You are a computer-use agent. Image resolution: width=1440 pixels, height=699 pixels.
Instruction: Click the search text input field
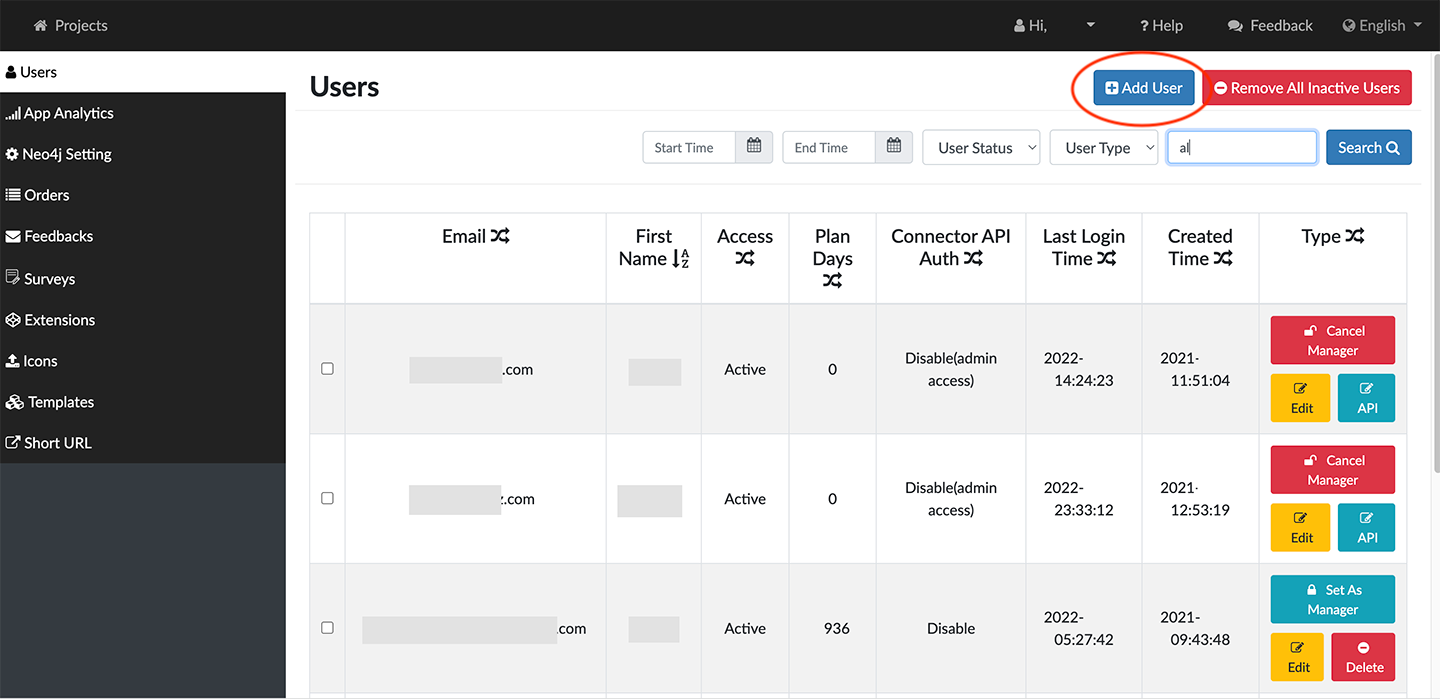click(x=1242, y=147)
